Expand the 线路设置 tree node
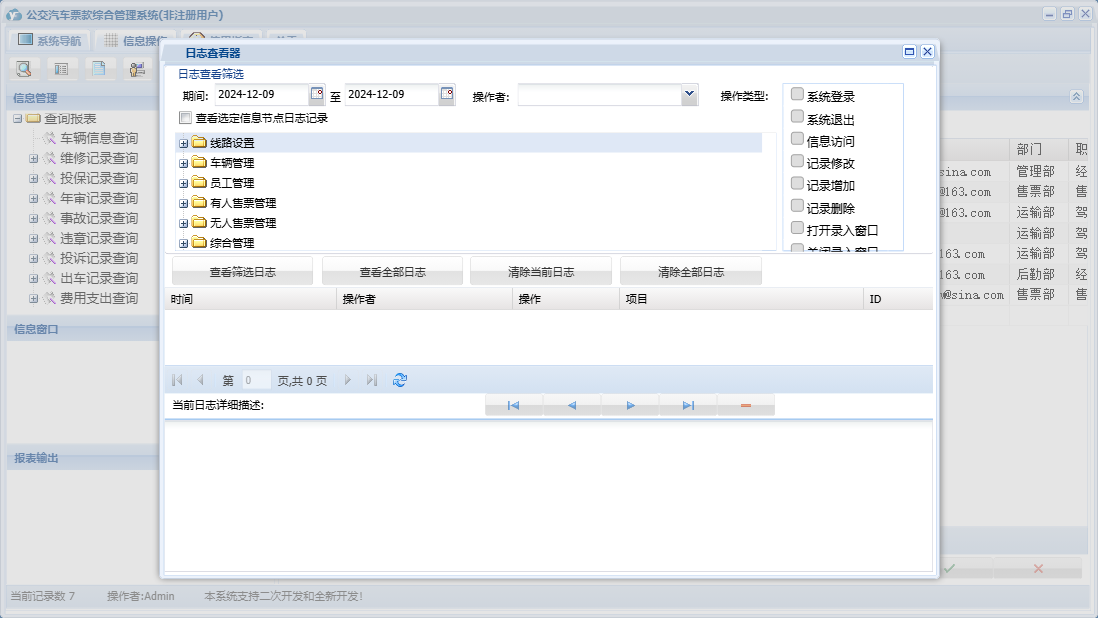Screen dimensions: 1098x618 click(x=183, y=143)
